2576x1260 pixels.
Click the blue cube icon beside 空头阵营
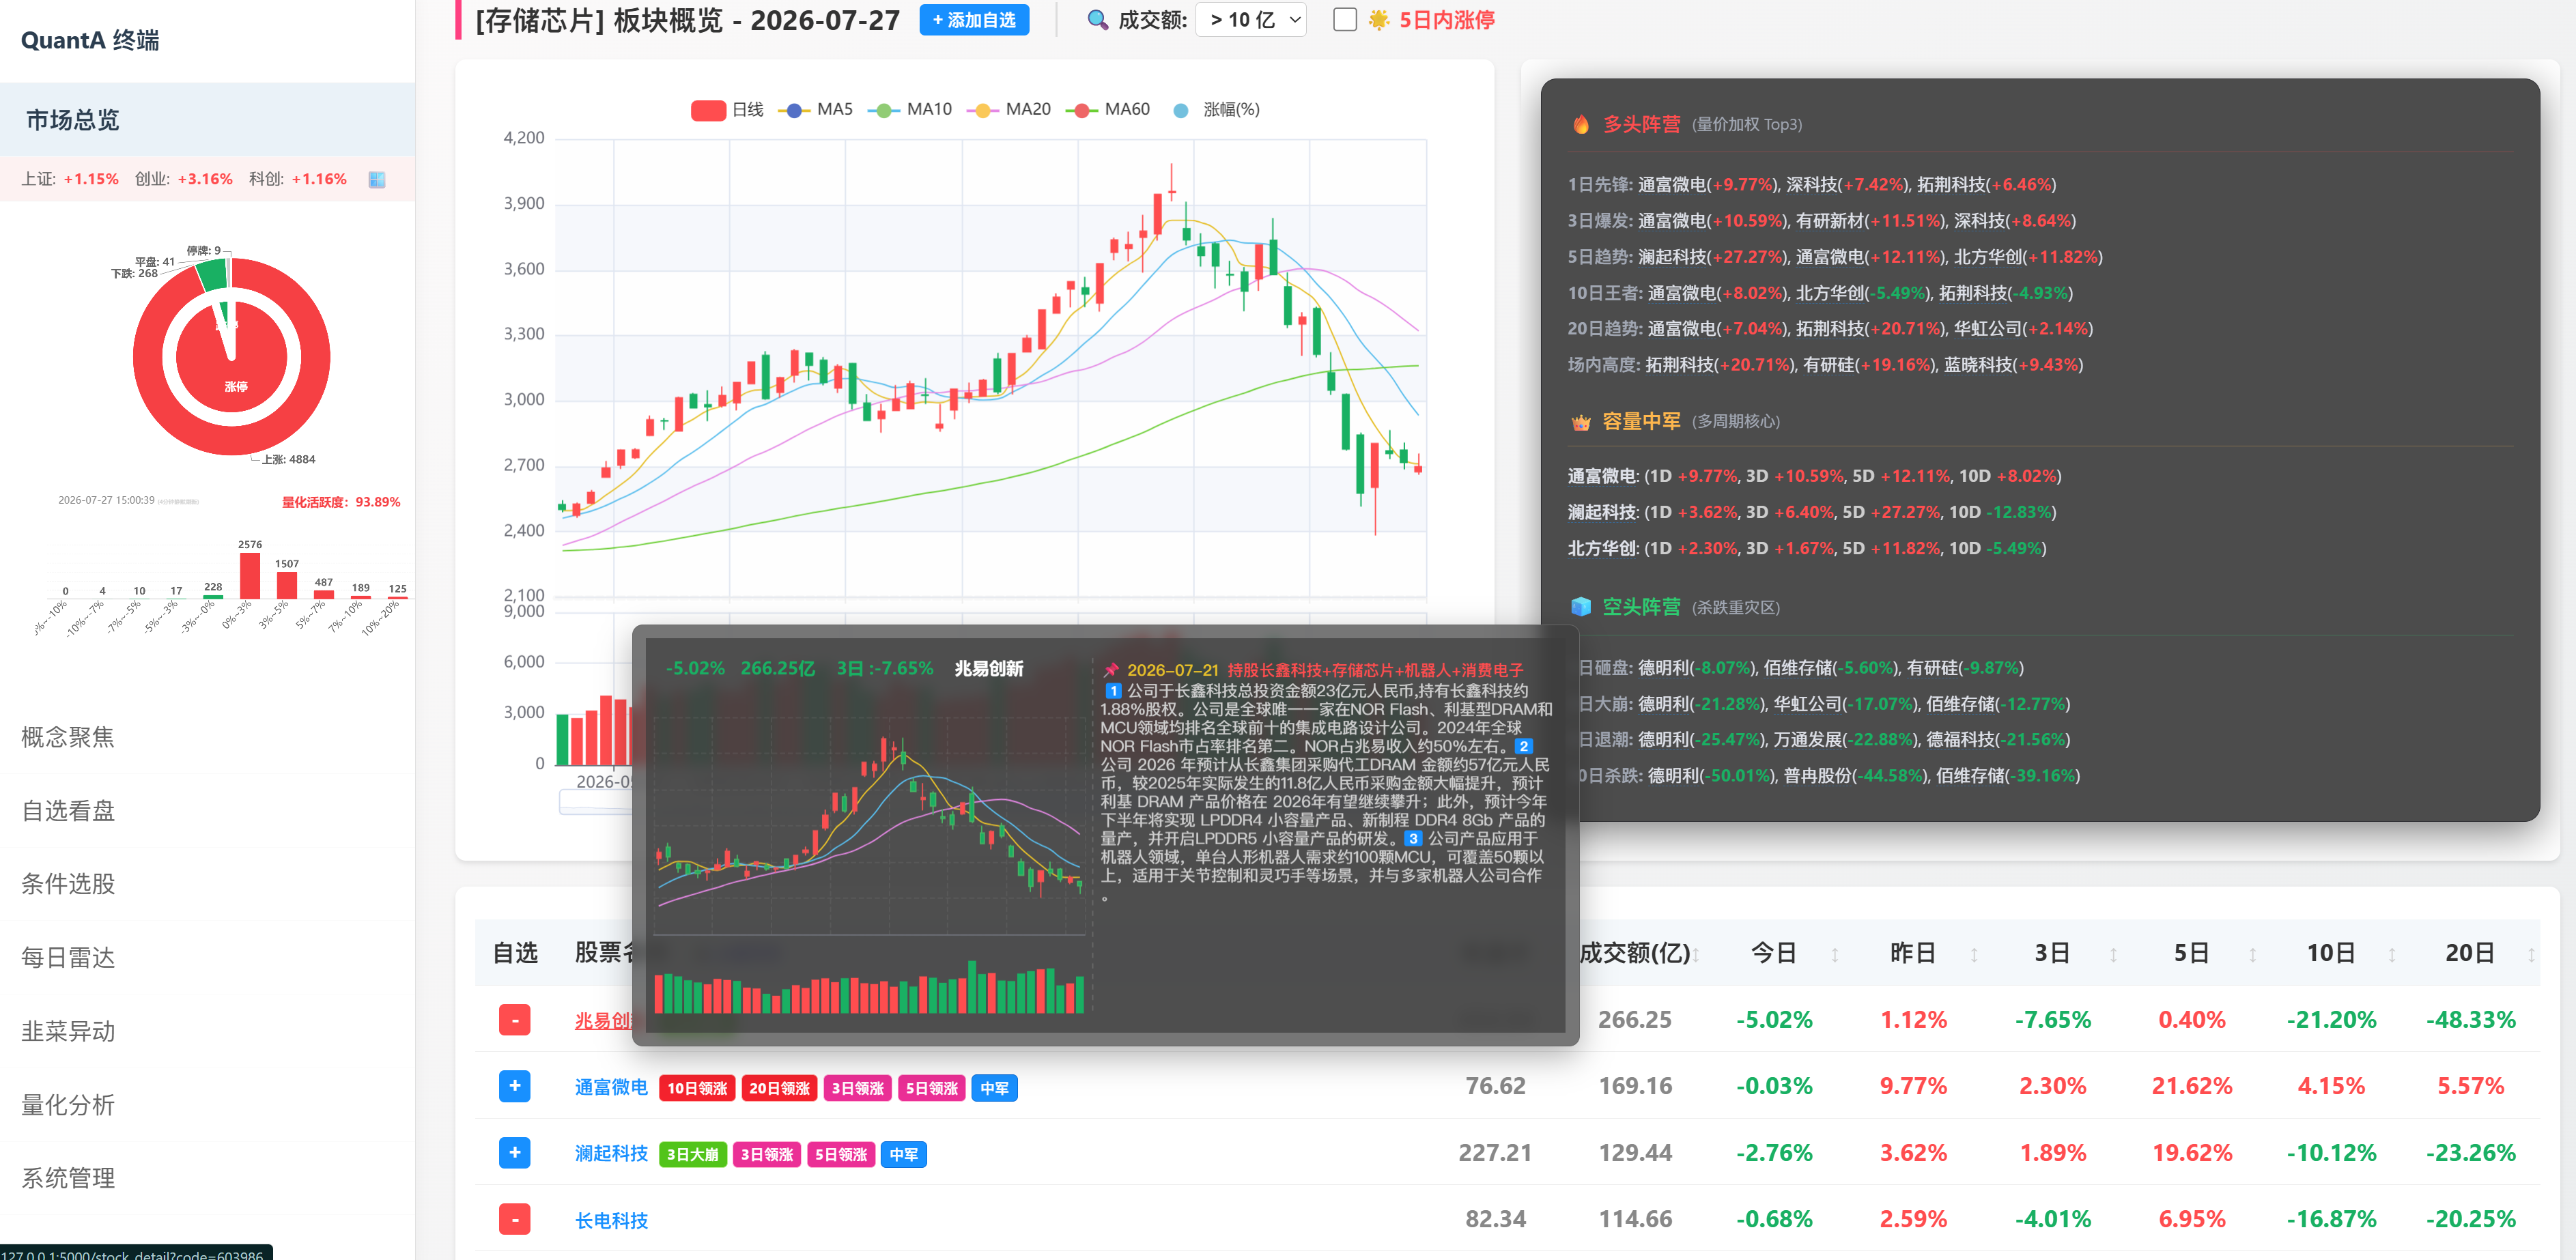(x=1581, y=607)
